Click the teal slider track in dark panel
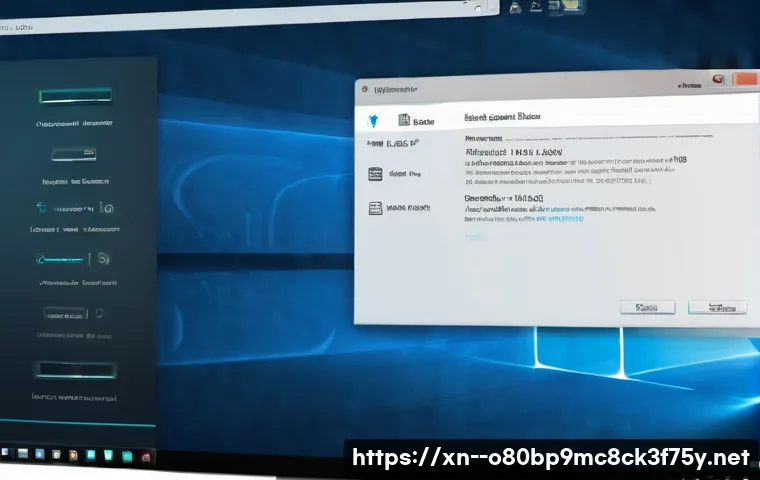This screenshot has height=480, width=760. 63,260
